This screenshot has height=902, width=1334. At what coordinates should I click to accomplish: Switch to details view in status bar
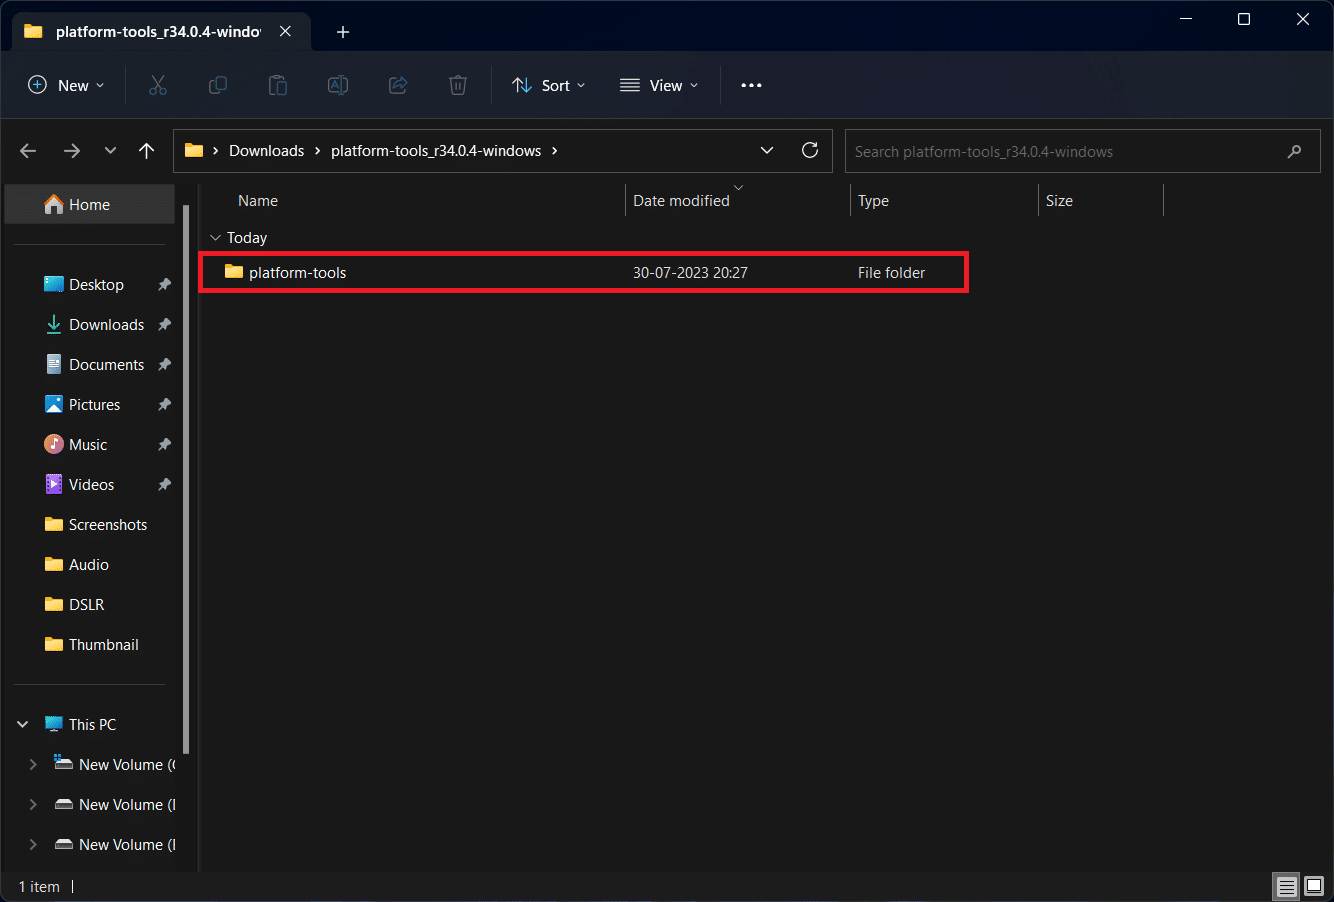pos(1286,886)
